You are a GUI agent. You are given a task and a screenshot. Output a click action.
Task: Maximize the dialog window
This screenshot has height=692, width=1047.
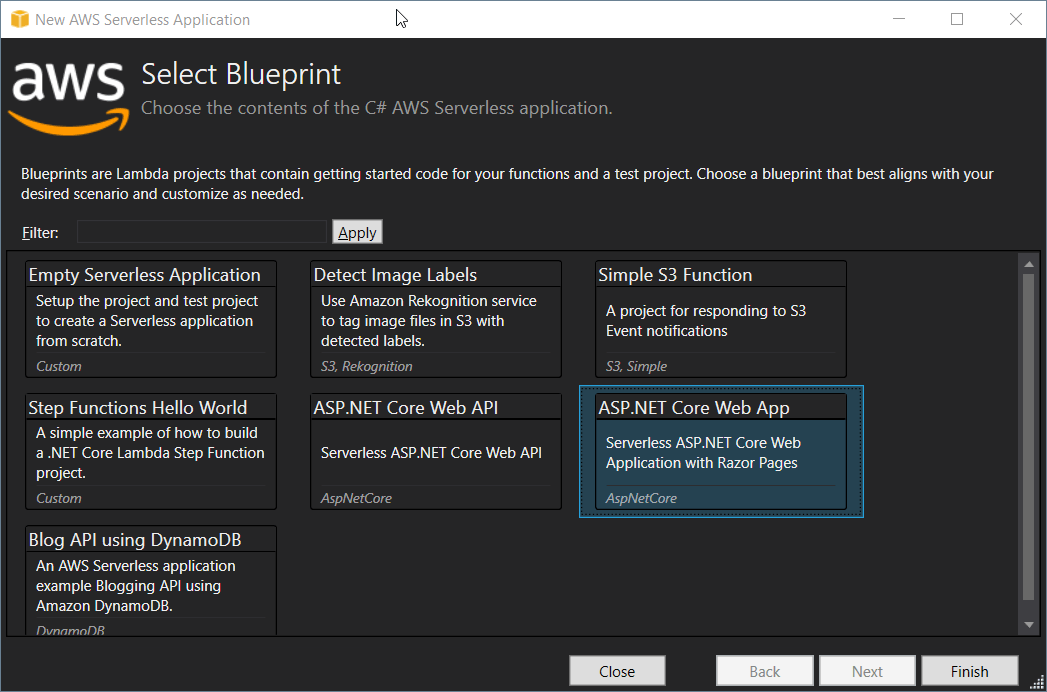point(957,19)
